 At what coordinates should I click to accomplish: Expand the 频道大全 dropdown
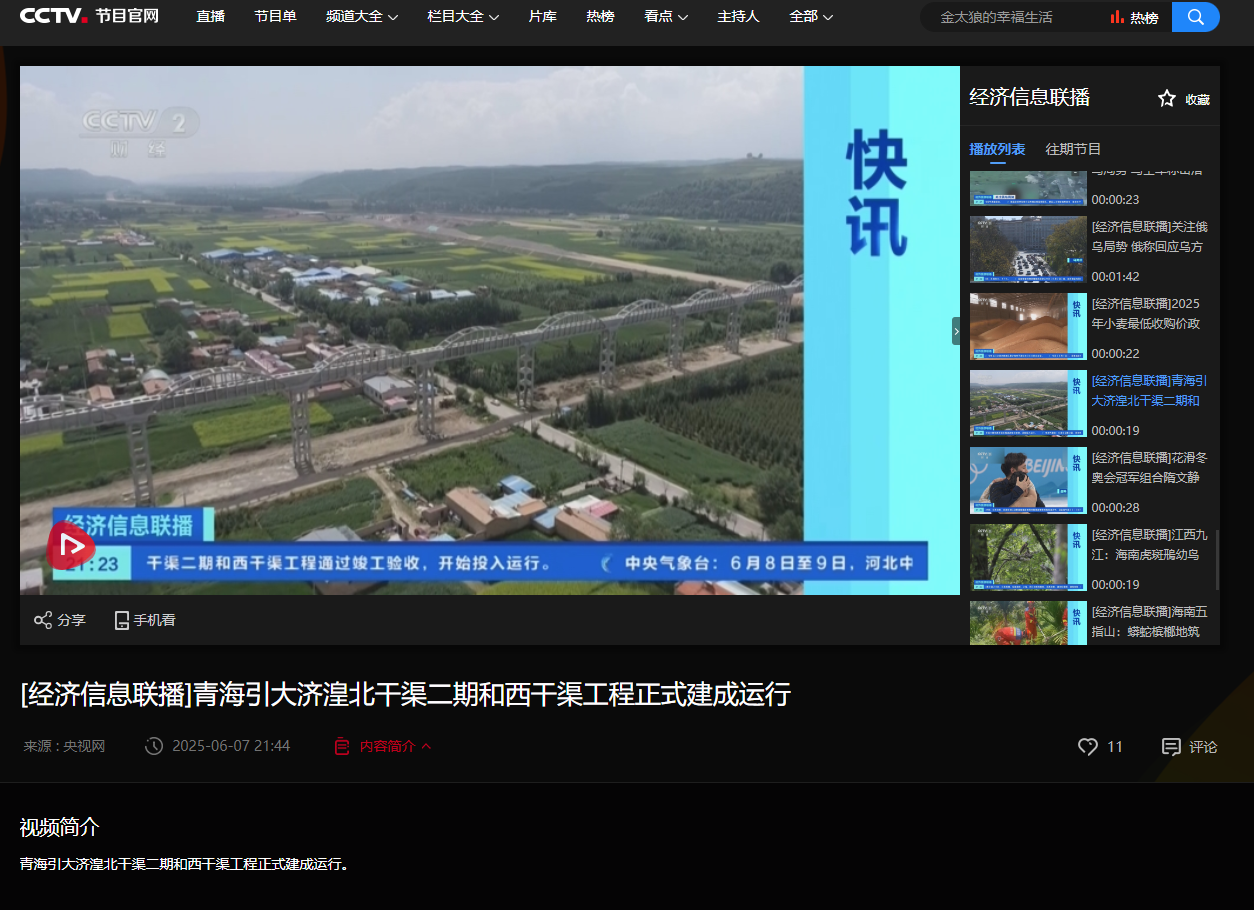pos(362,16)
